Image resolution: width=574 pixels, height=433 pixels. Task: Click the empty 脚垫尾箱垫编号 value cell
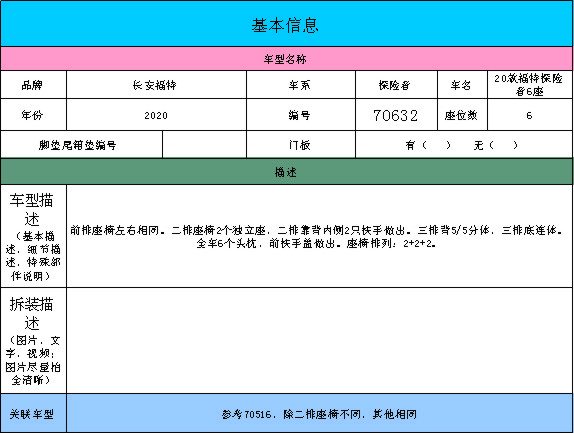click(204, 145)
